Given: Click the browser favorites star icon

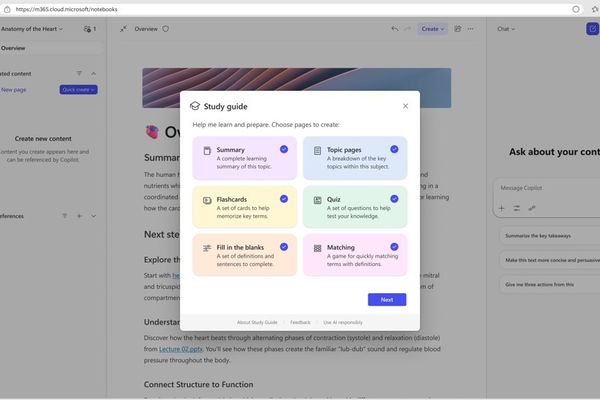Looking at the screenshot, I should (x=595, y=9).
